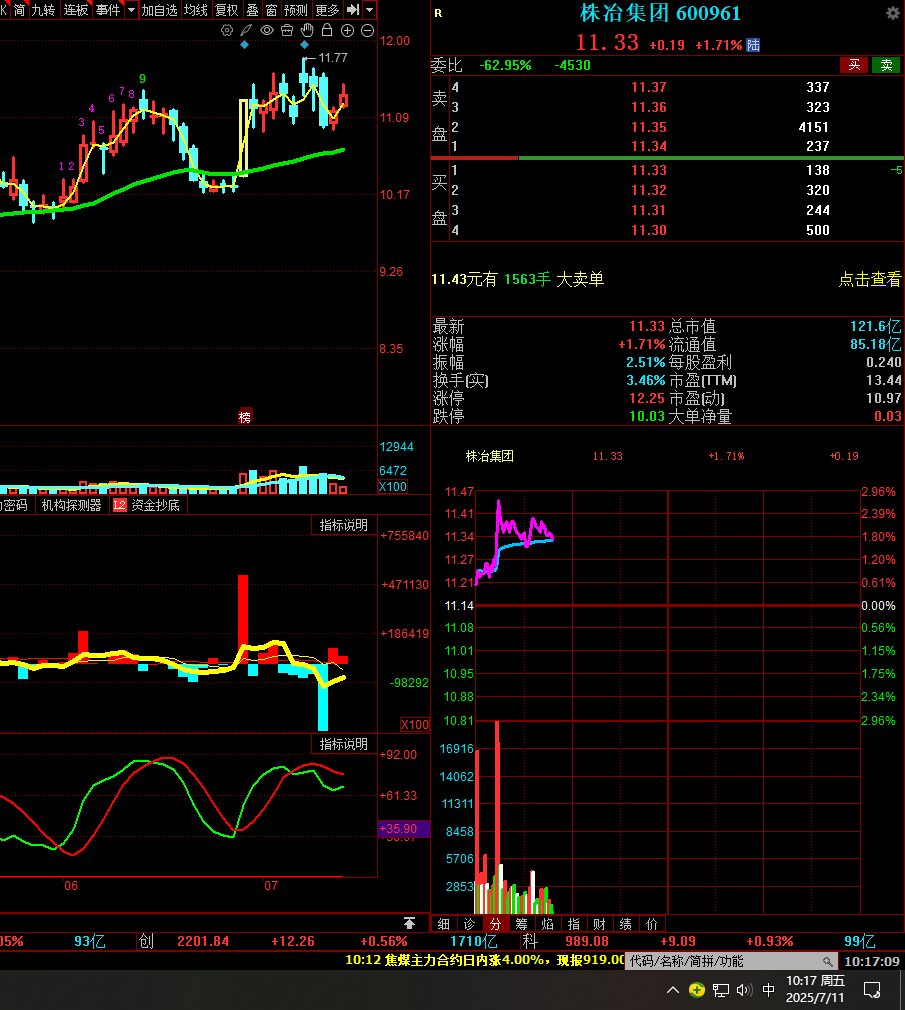
Task: Click the scrolling 焦煤主力合约 news ticker
Action: click(484, 960)
